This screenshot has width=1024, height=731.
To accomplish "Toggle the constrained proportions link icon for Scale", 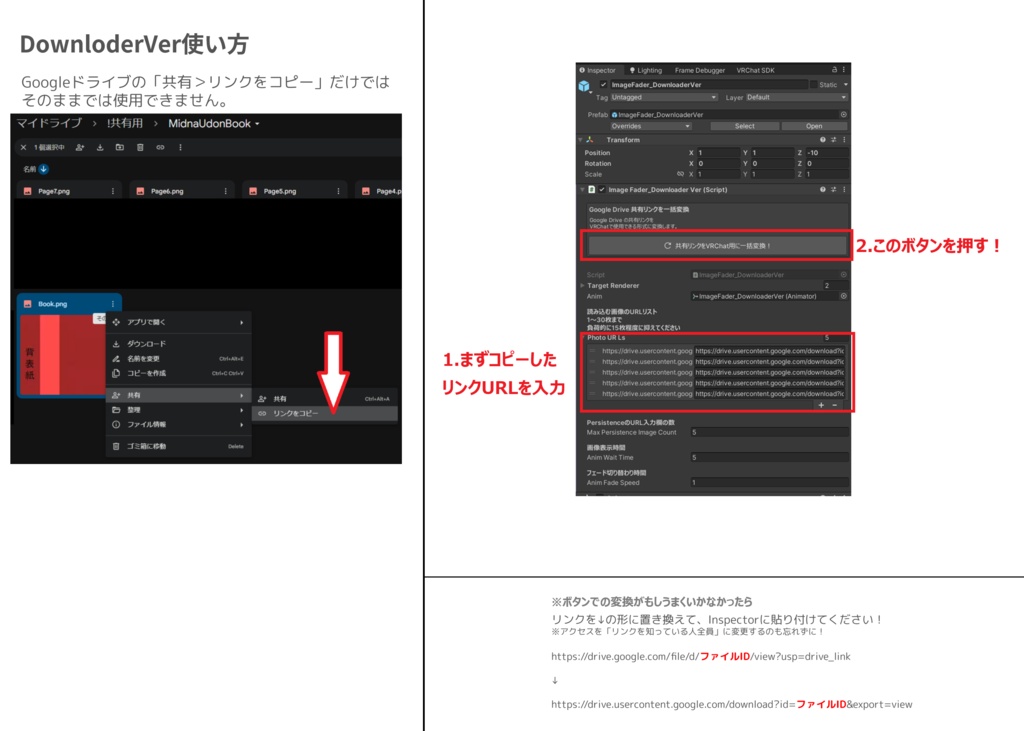I will point(680,174).
